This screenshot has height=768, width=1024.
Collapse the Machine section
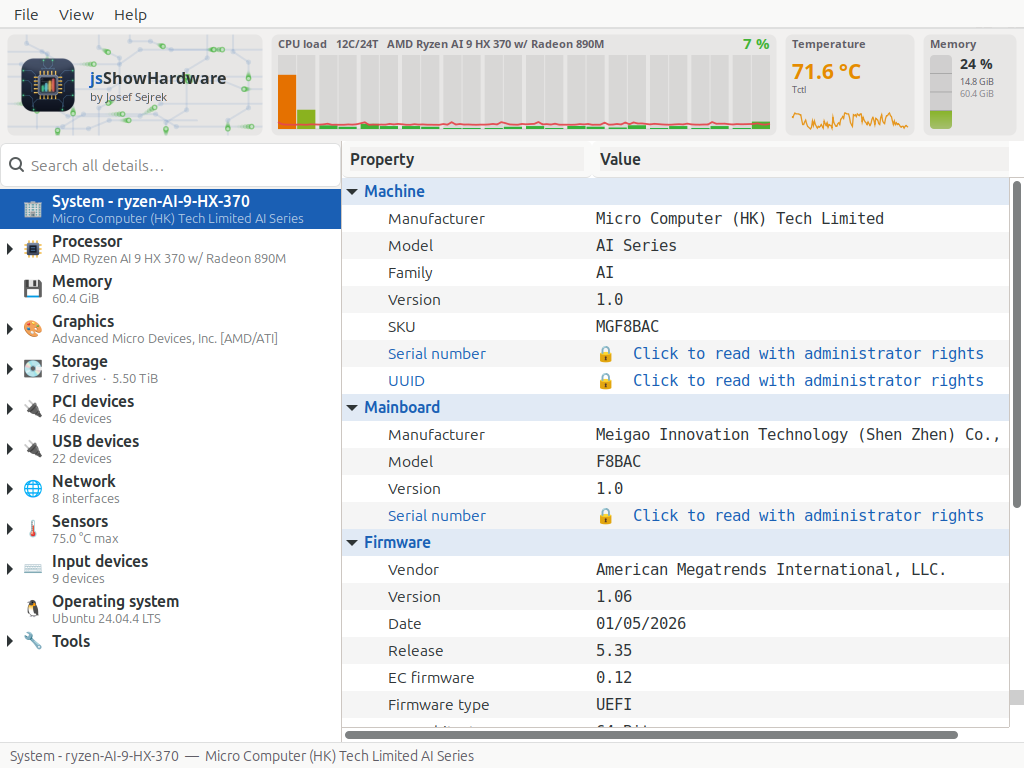click(352, 191)
